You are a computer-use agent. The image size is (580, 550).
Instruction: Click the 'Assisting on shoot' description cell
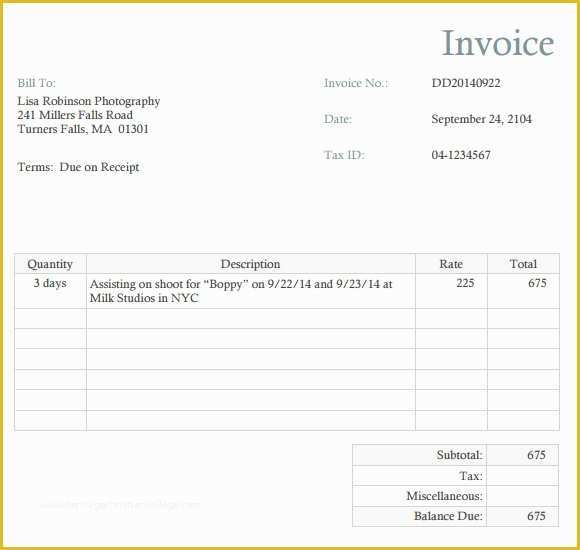250,291
